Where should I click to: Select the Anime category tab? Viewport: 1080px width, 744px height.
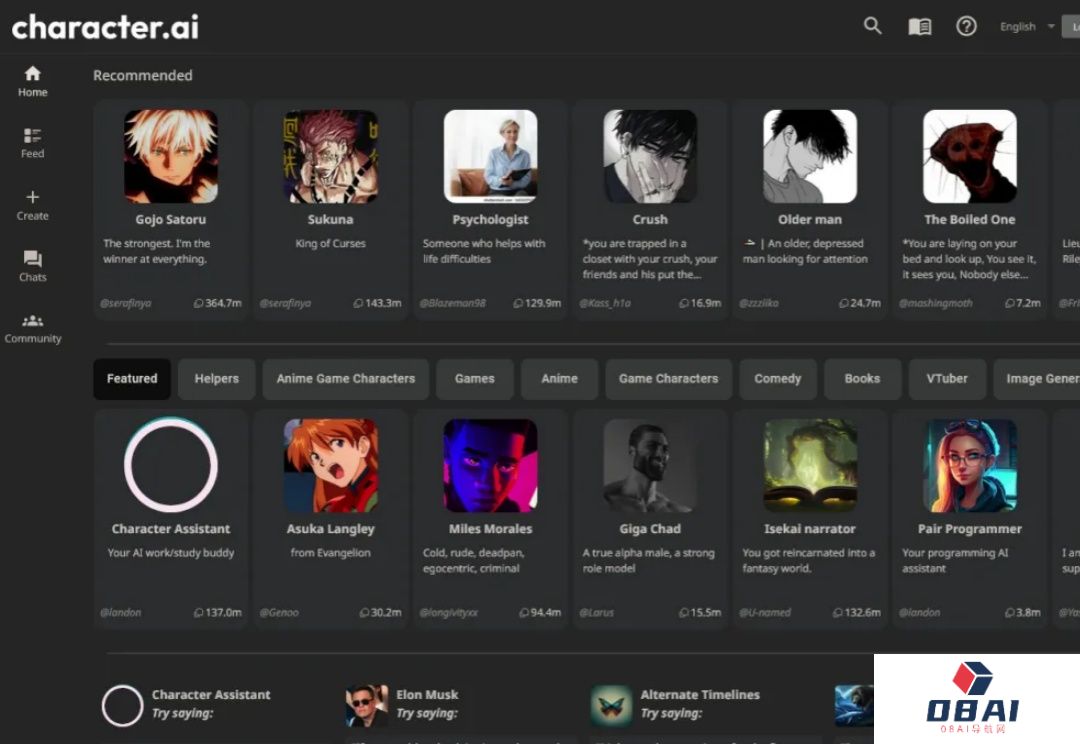click(559, 379)
